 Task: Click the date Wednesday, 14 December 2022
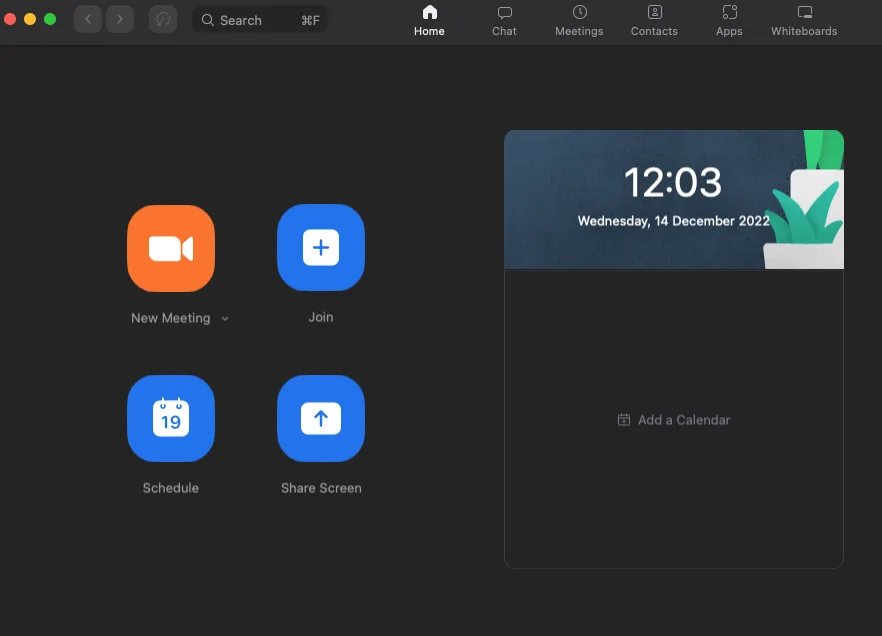tap(673, 221)
